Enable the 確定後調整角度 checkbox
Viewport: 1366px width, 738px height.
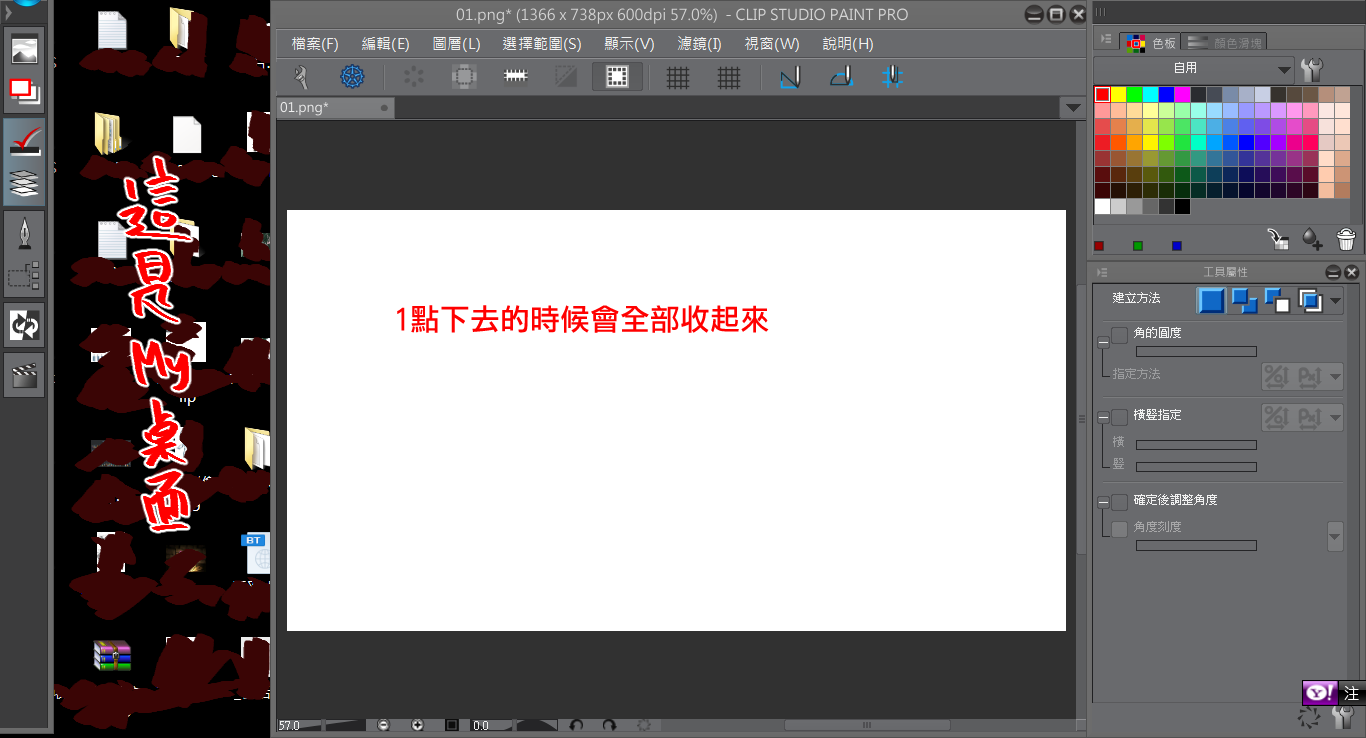click(1120, 500)
